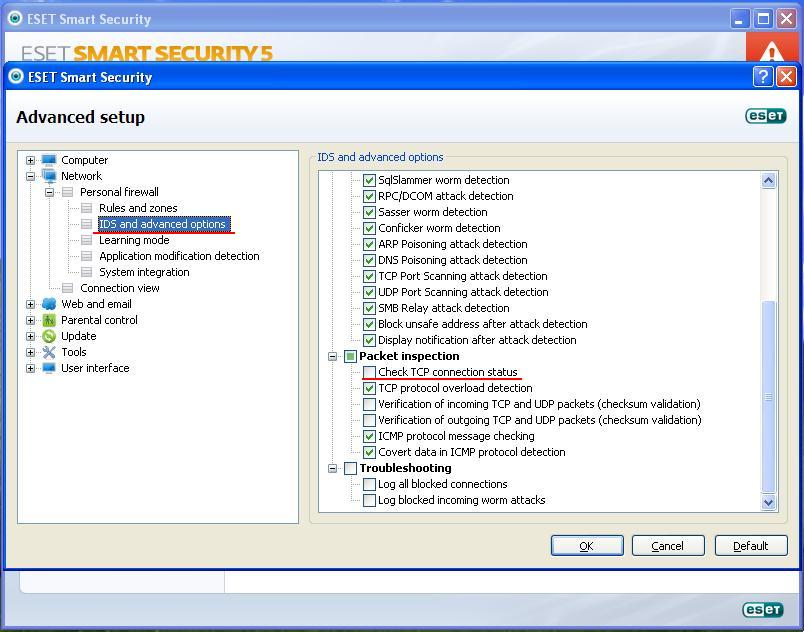This screenshot has height=632, width=804.
Task: Expand the Parental control node
Action: (x=30, y=320)
